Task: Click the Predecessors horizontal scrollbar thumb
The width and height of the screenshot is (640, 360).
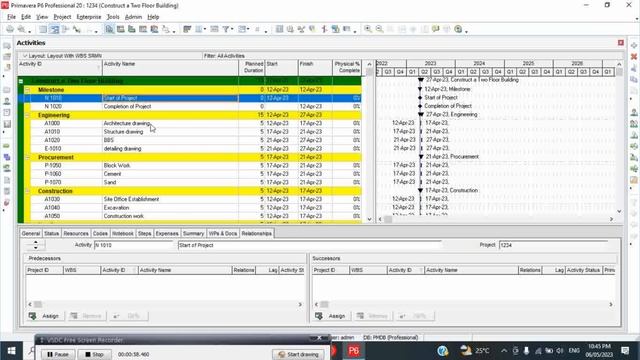Action: pyautogui.click(x=38, y=304)
